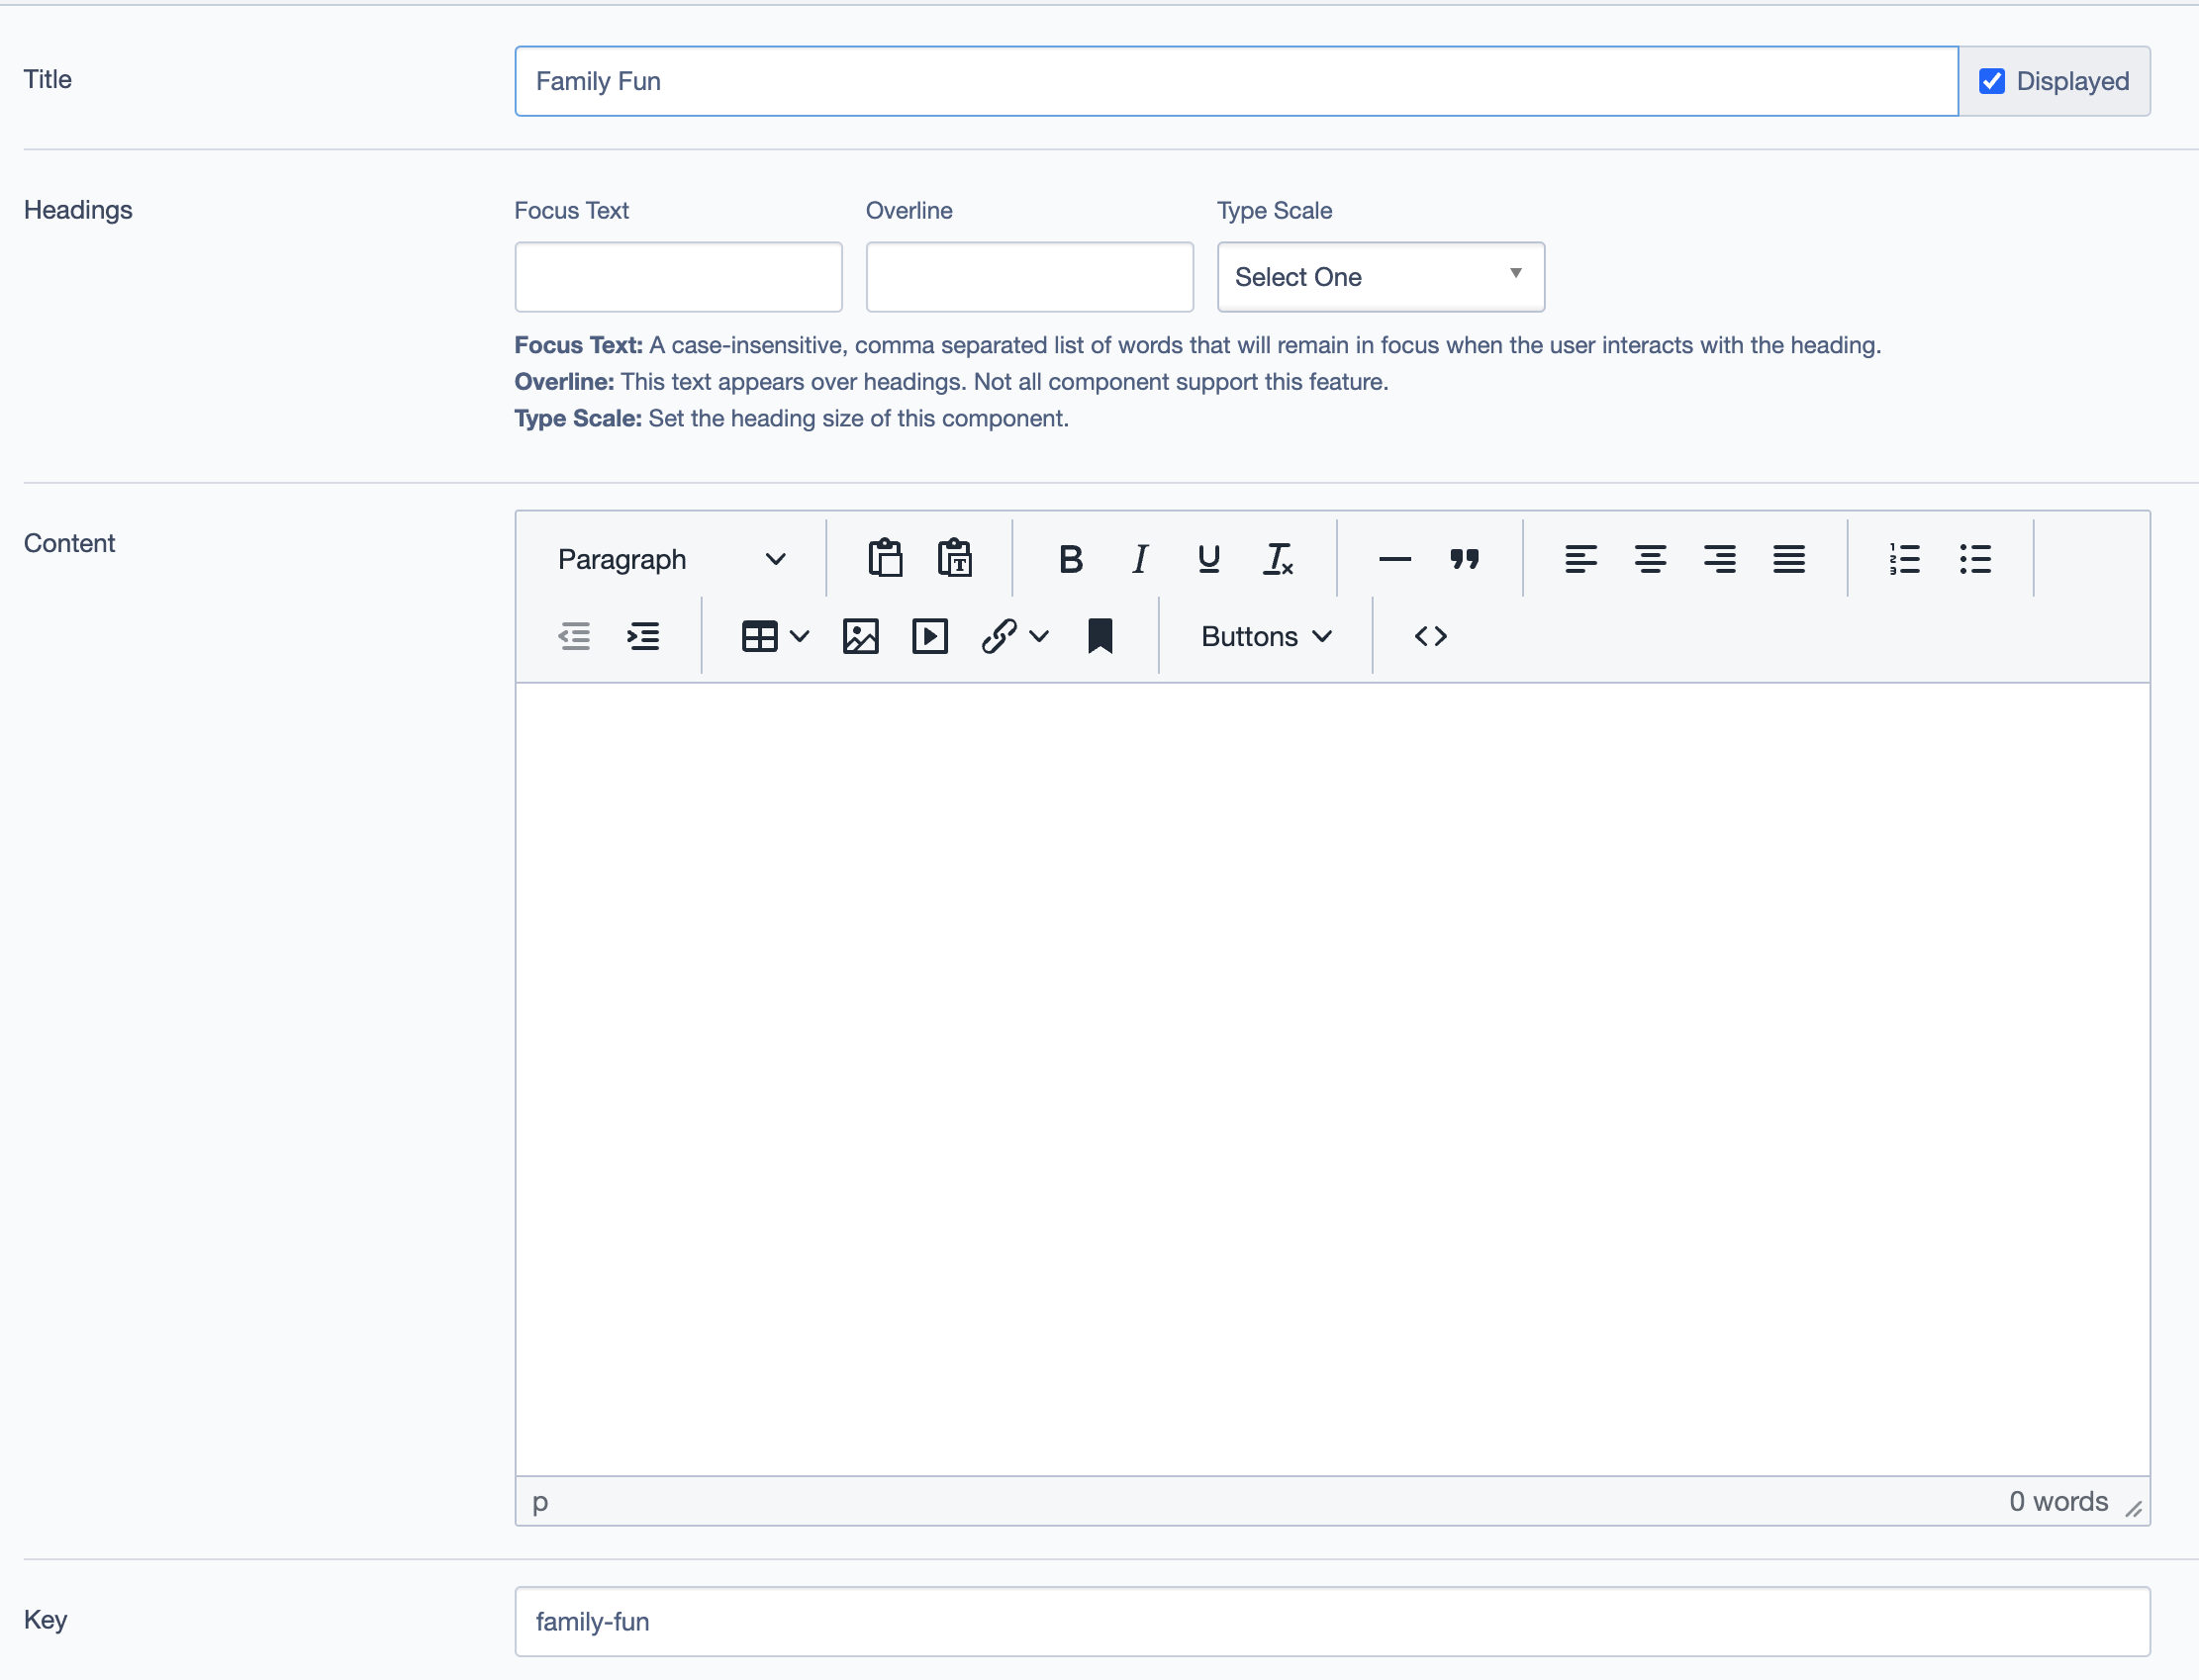The image size is (2199, 1680).
Task: Click the blockquote icon
Action: [1464, 559]
